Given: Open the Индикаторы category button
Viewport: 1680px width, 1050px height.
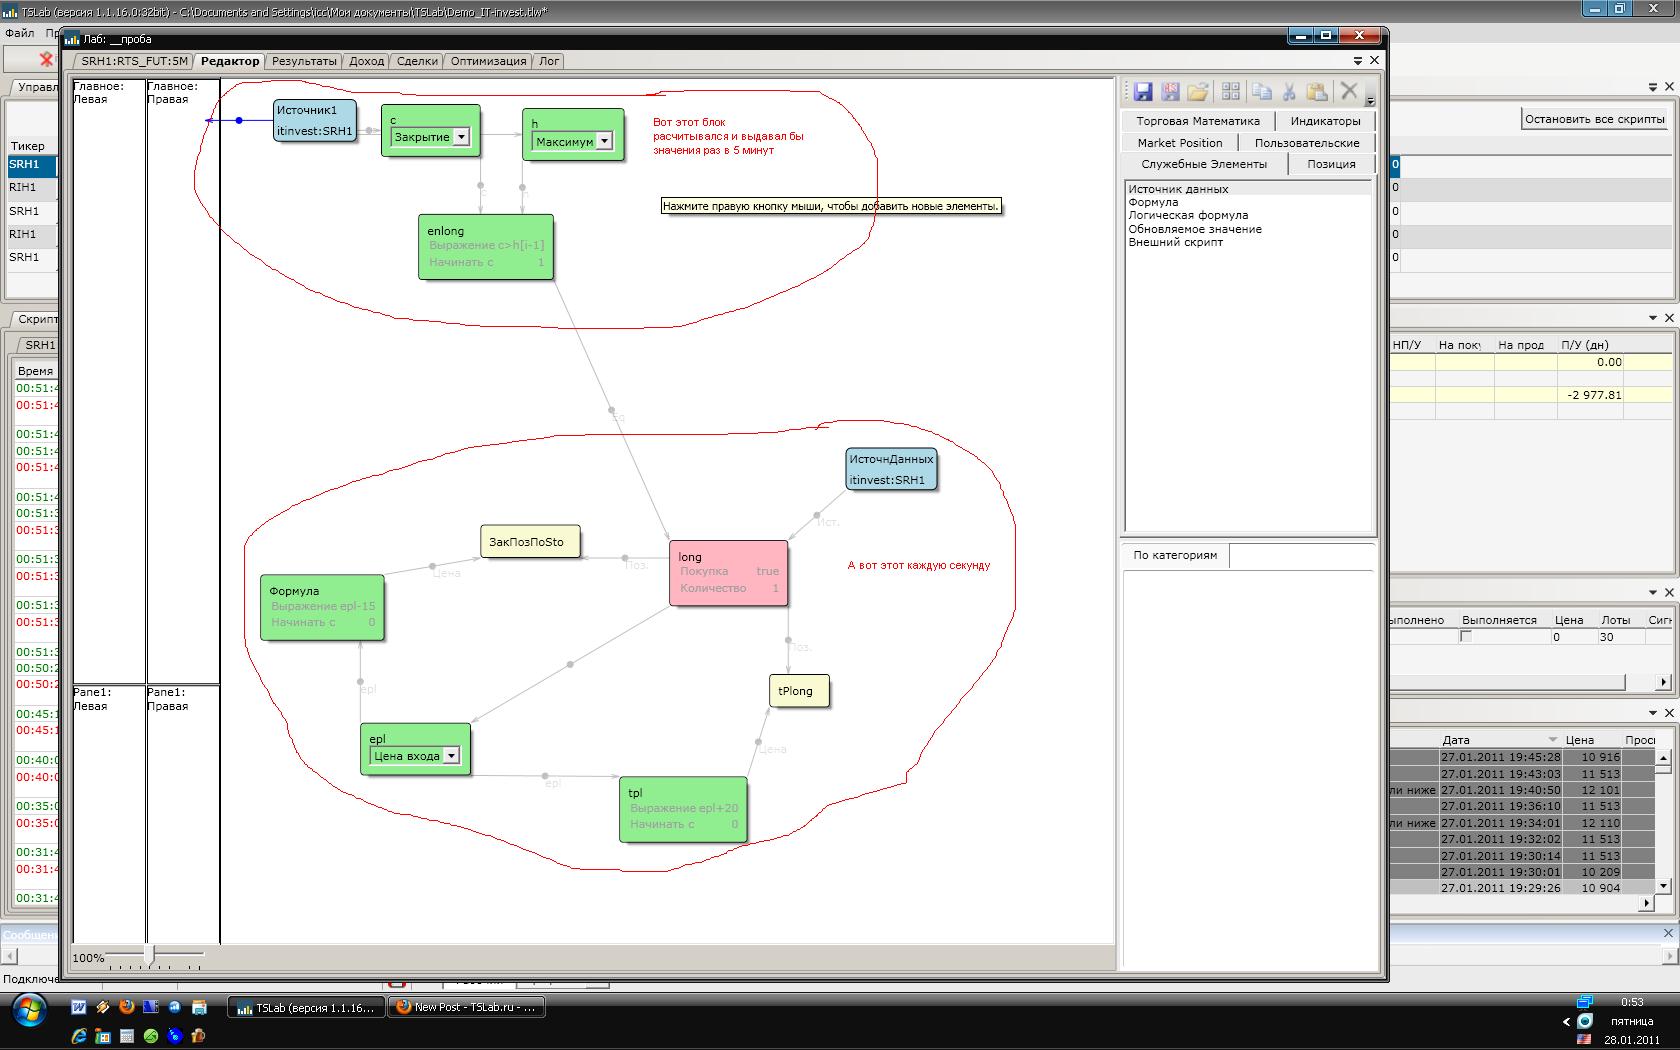Looking at the screenshot, I should tap(1325, 121).
